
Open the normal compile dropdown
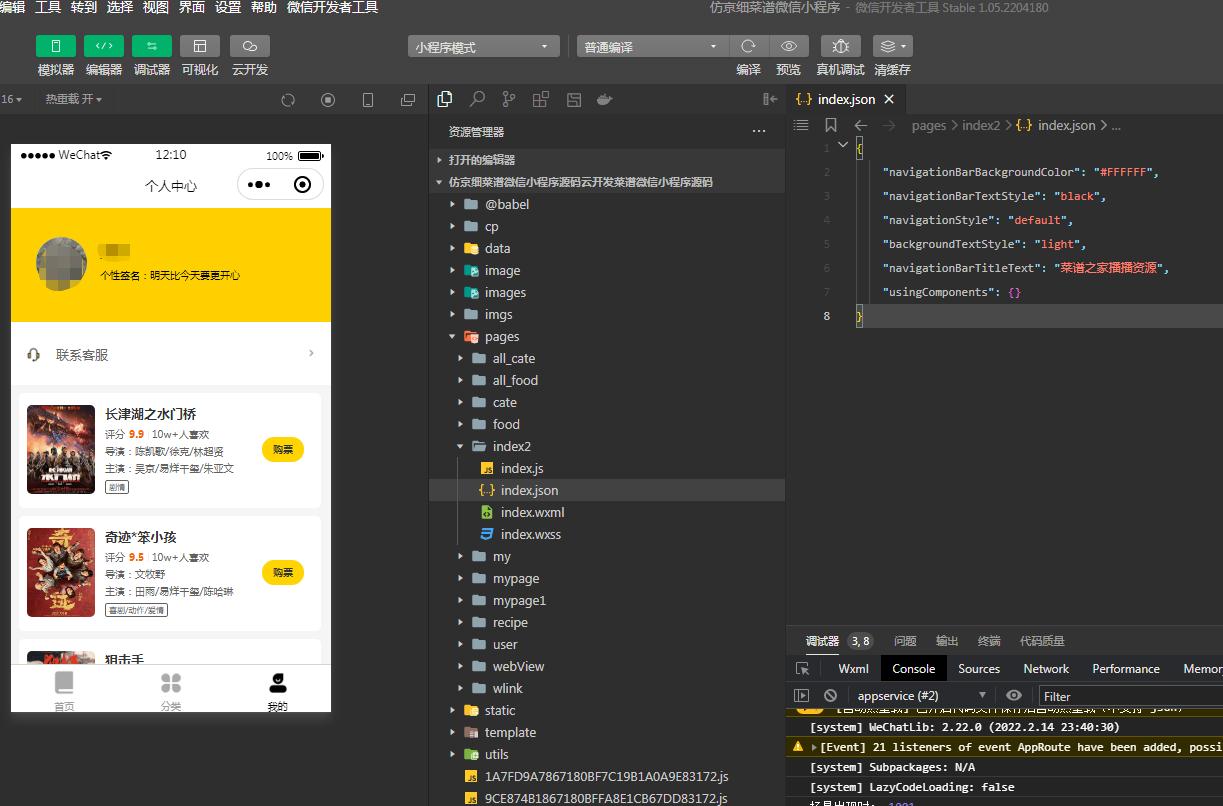[652, 47]
